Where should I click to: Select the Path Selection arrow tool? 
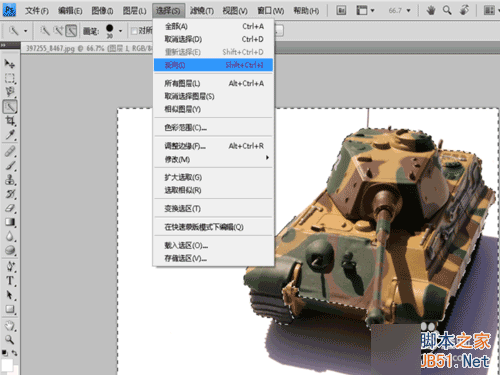click(9, 295)
